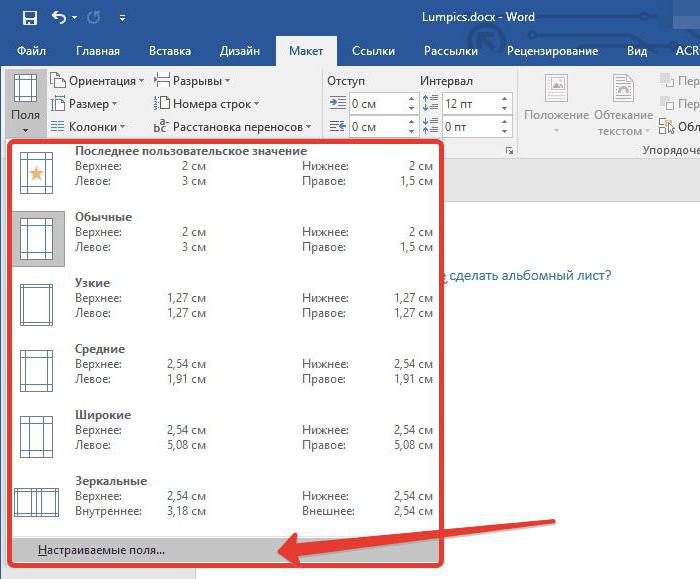Image resolution: width=700 pixels, height=579 pixels.
Task: Click the Save icon in the title bar
Action: pos(30,17)
